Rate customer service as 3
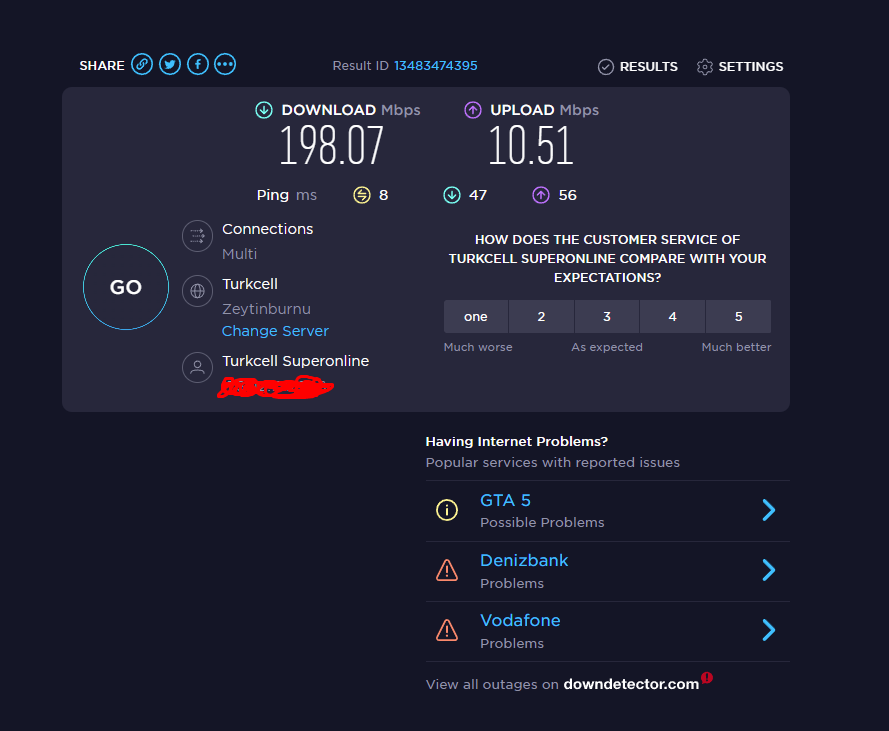Viewport: 889px width, 731px height. click(x=607, y=316)
